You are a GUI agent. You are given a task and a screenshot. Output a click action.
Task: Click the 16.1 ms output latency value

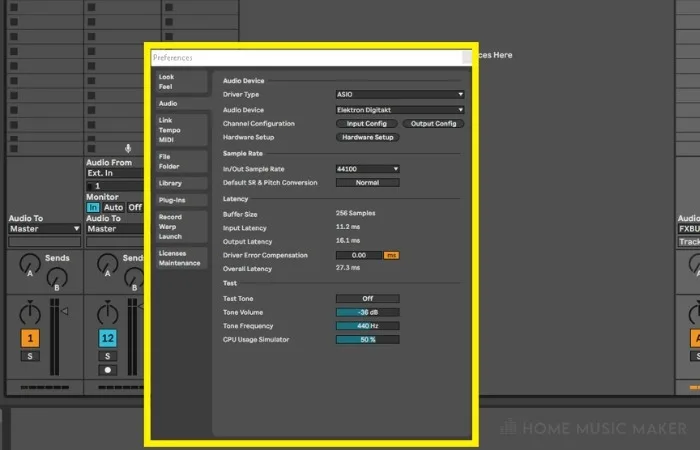(x=348, y=241)
